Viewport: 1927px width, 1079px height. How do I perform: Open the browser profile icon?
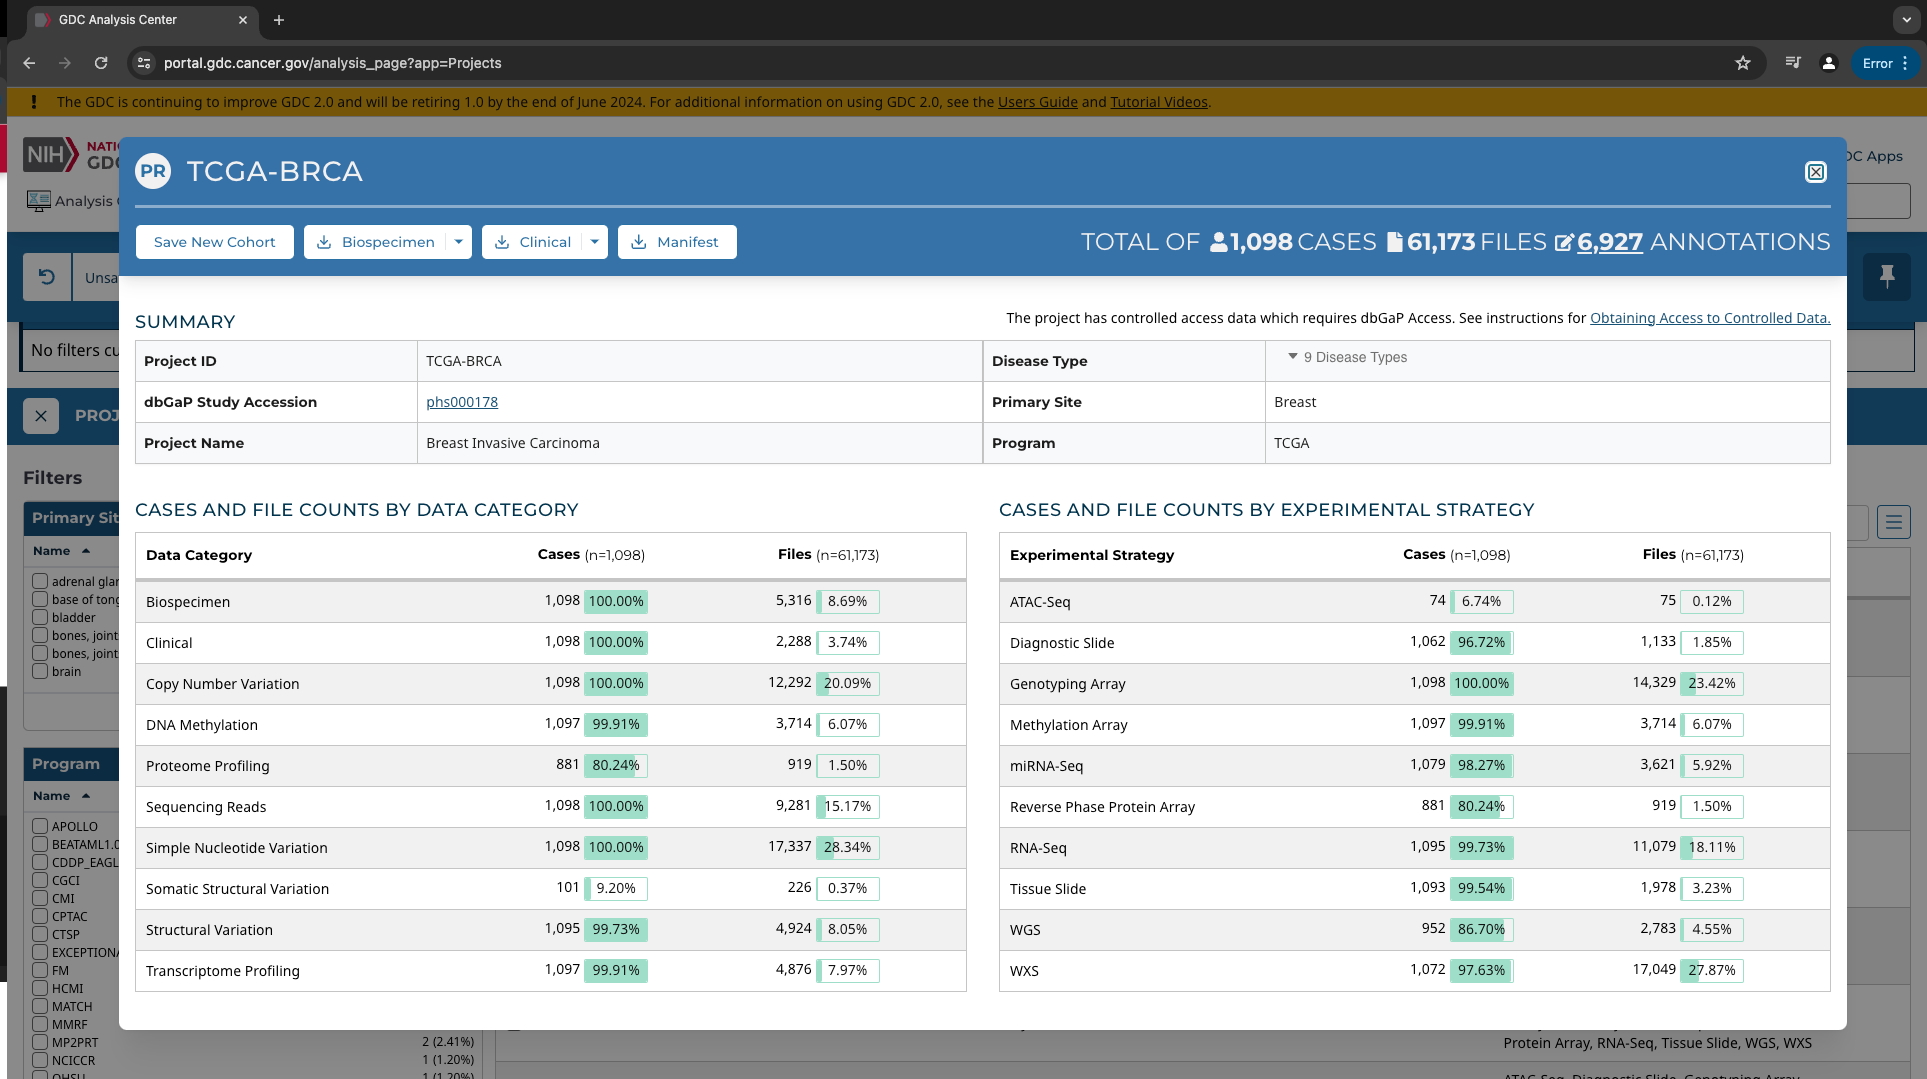point(1828,63)
